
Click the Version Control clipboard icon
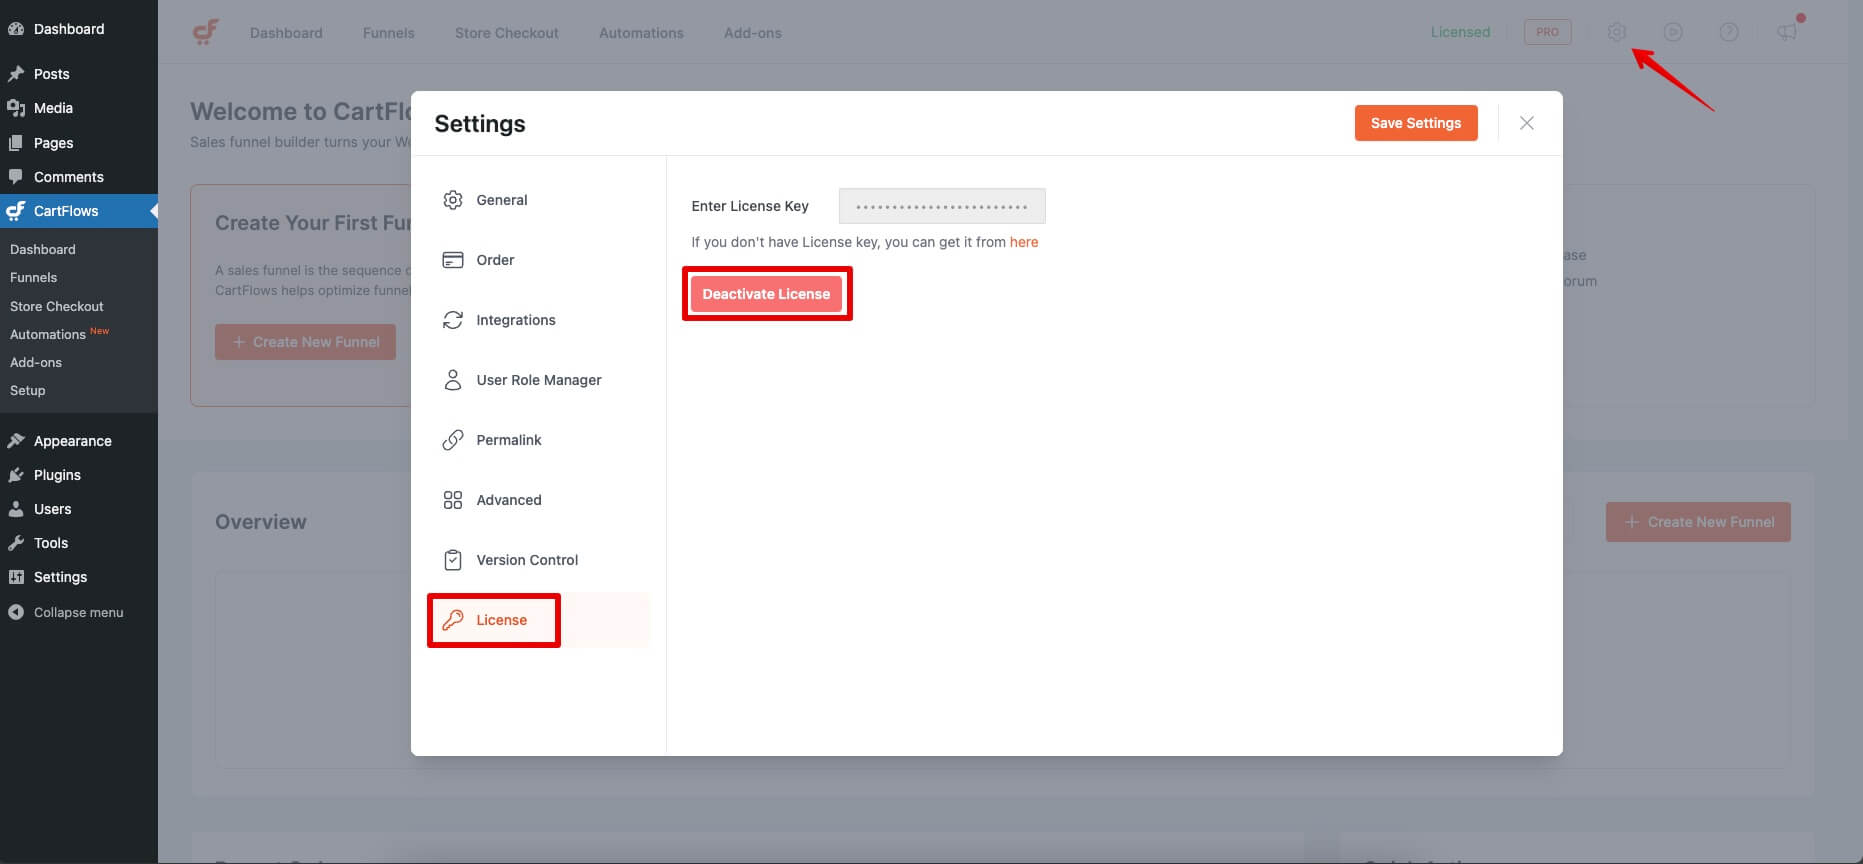[453, 560]
